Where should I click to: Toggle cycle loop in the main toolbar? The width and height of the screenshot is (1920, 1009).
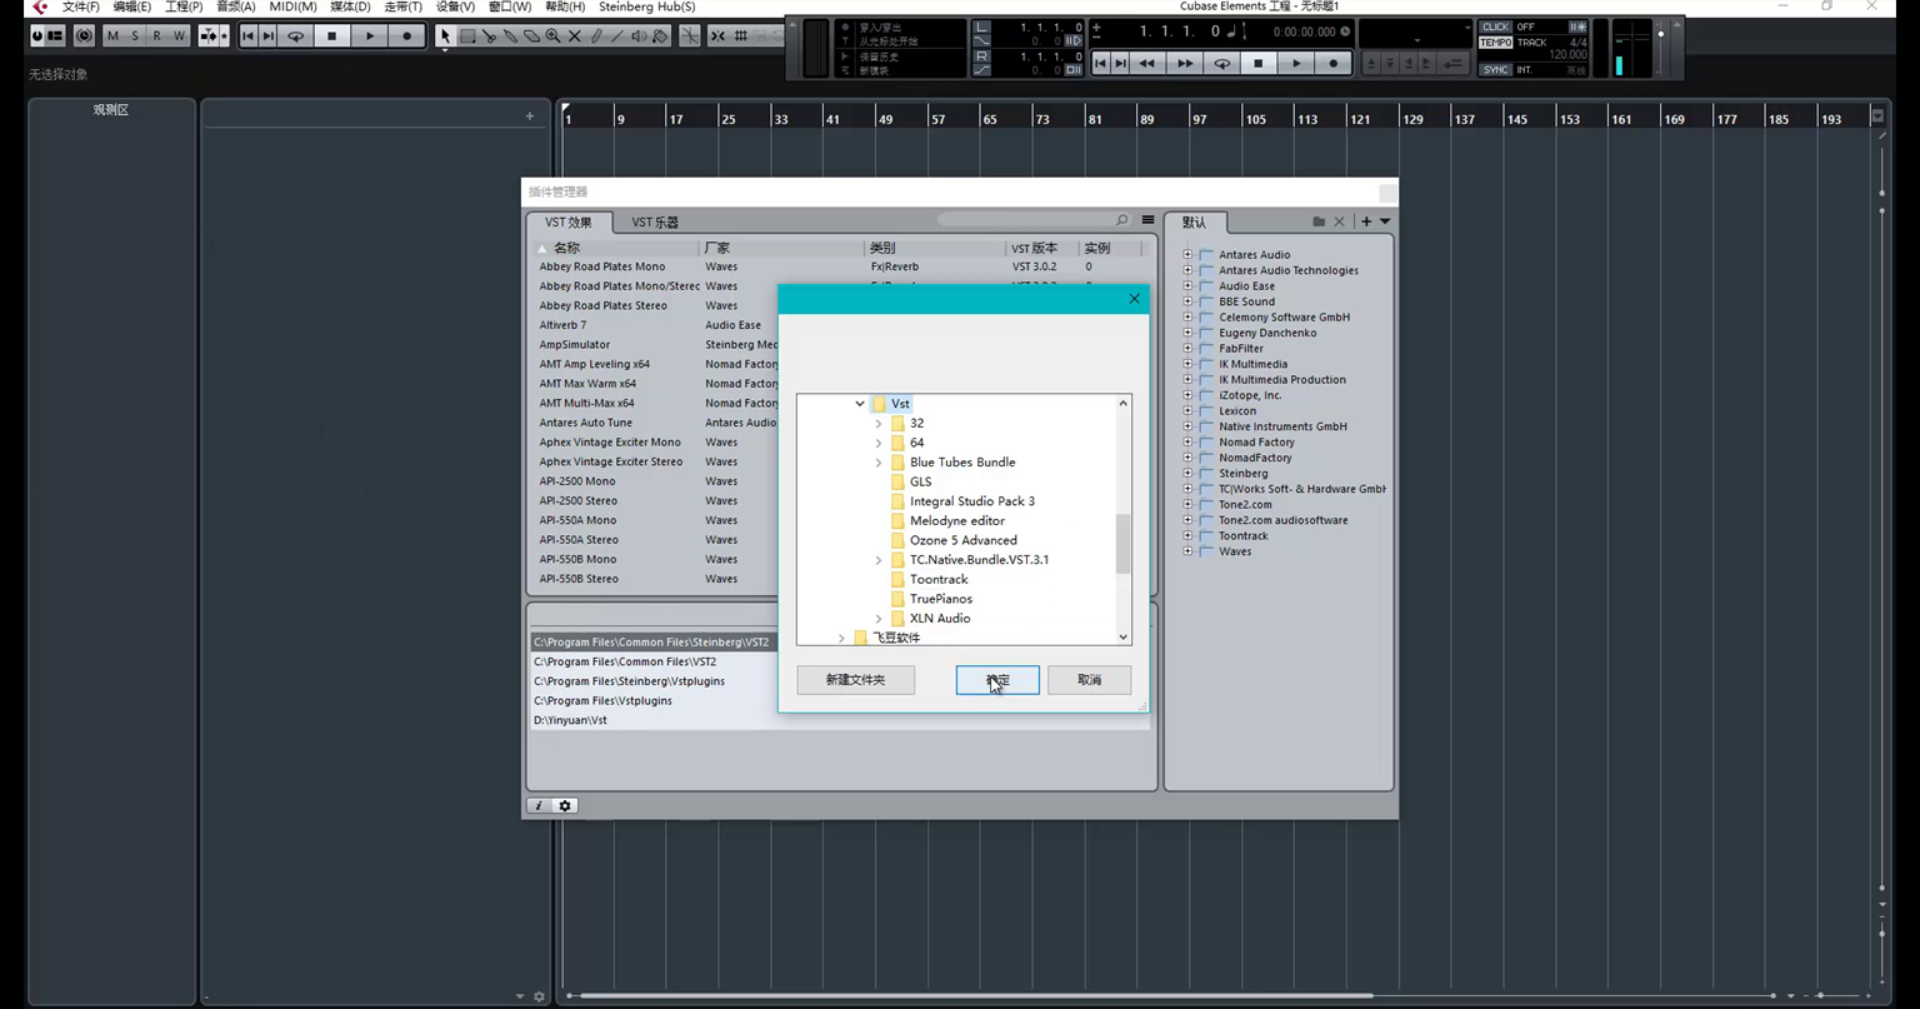click(x=295, y=36)
